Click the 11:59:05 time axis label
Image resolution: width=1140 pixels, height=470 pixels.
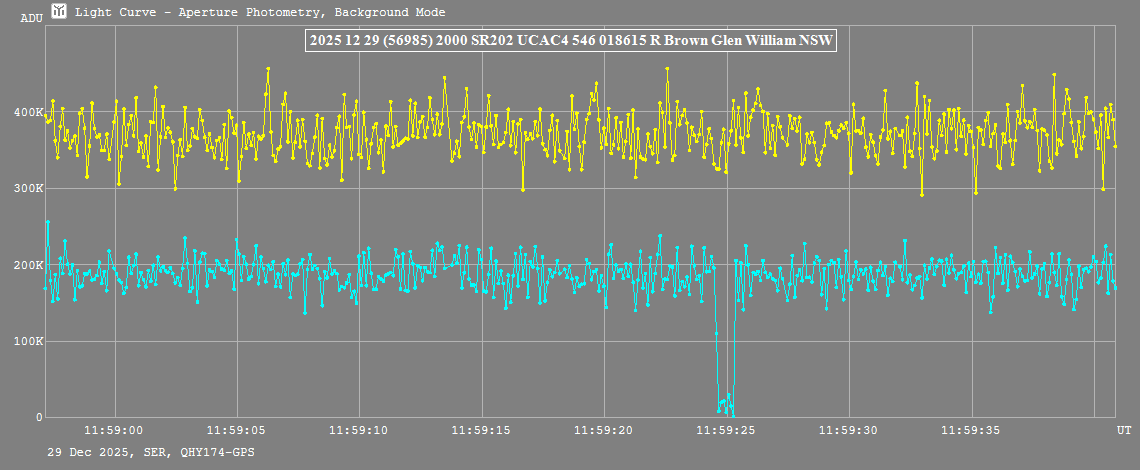237,430
